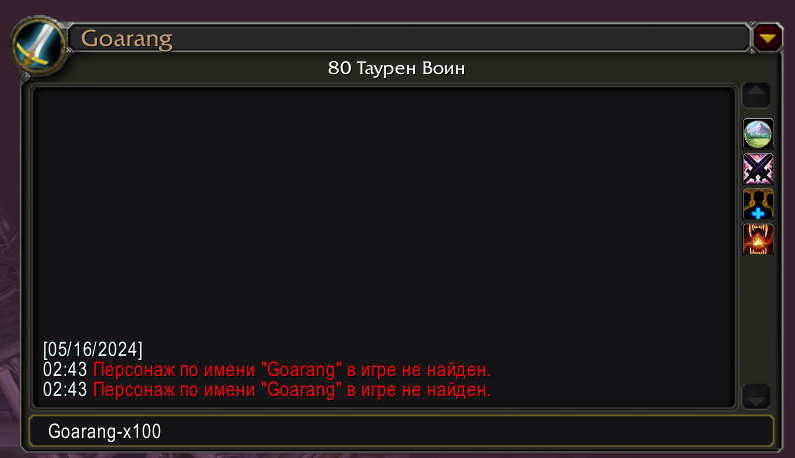This screenshot has width=795, height=458.
Task: Click the "80 Таурен Воин" character info line
Action: click(396, 68)
